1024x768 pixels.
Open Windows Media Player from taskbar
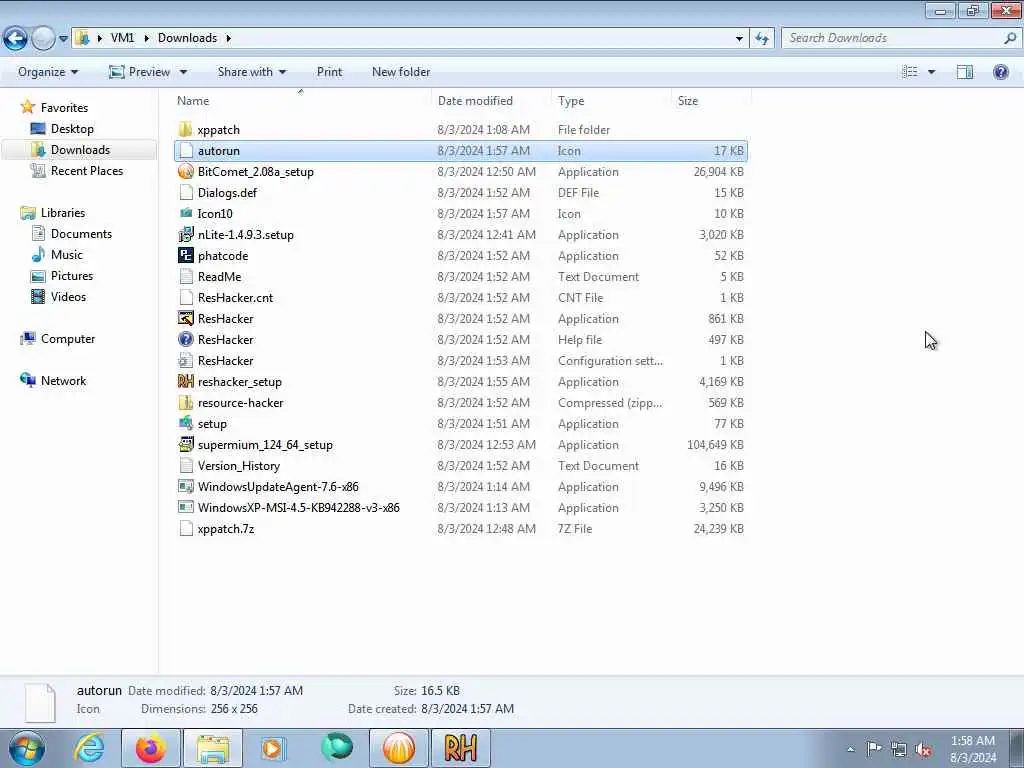tap(274, 748)
